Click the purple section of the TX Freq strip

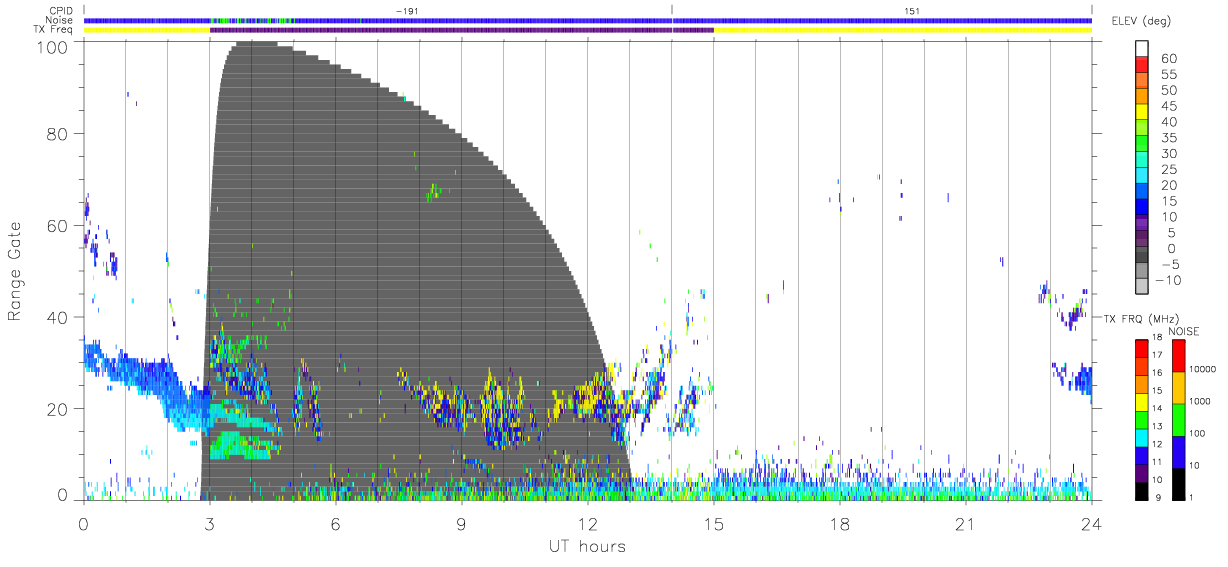click(461, 30)
